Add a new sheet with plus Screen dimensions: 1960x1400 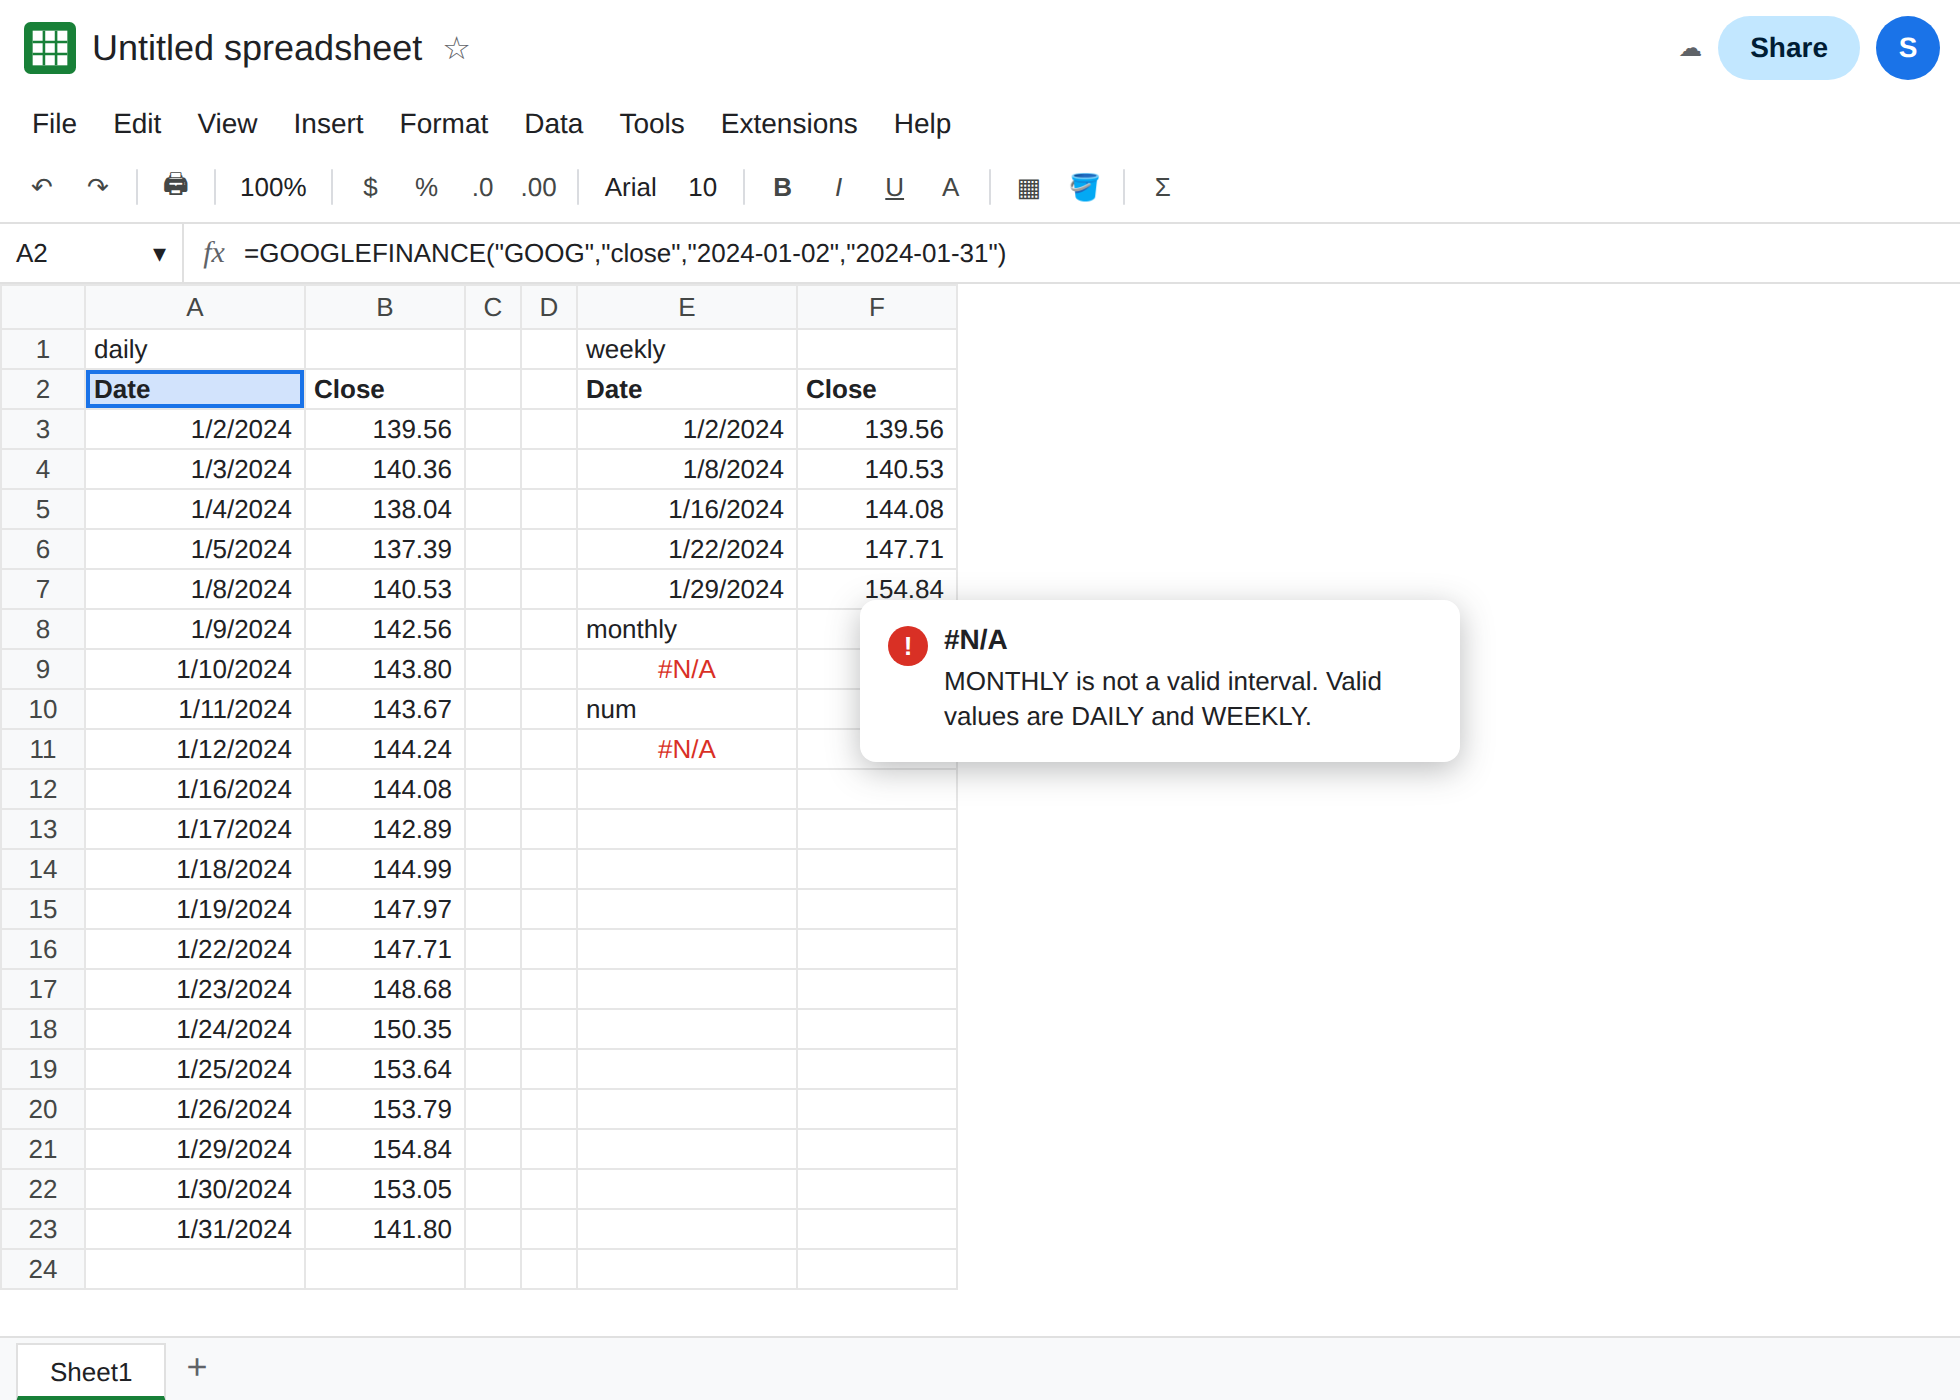pyautogui.click(x=197, y=1367)
